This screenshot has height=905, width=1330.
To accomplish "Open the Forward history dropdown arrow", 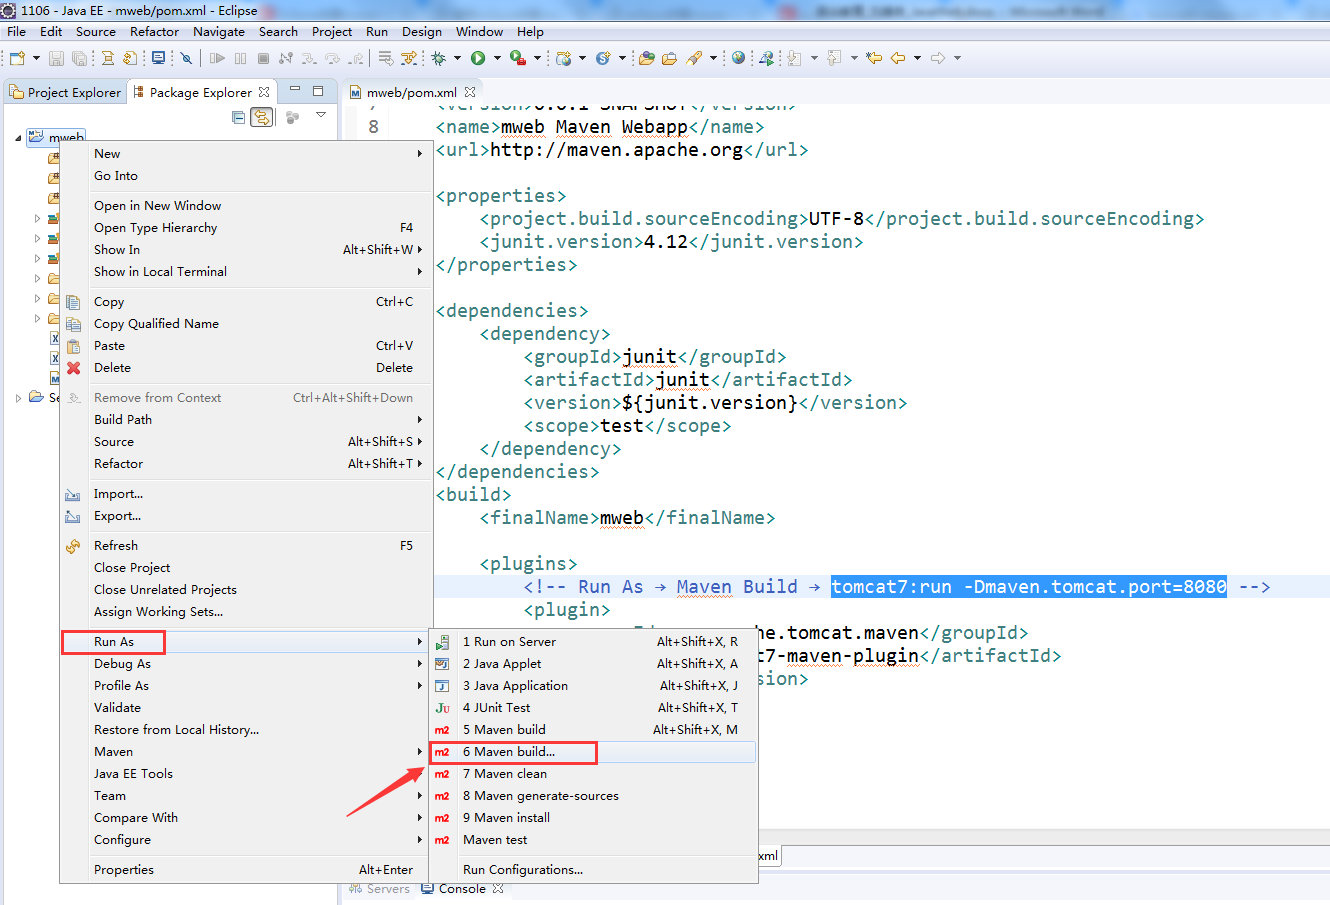I will tap(957, 58).
